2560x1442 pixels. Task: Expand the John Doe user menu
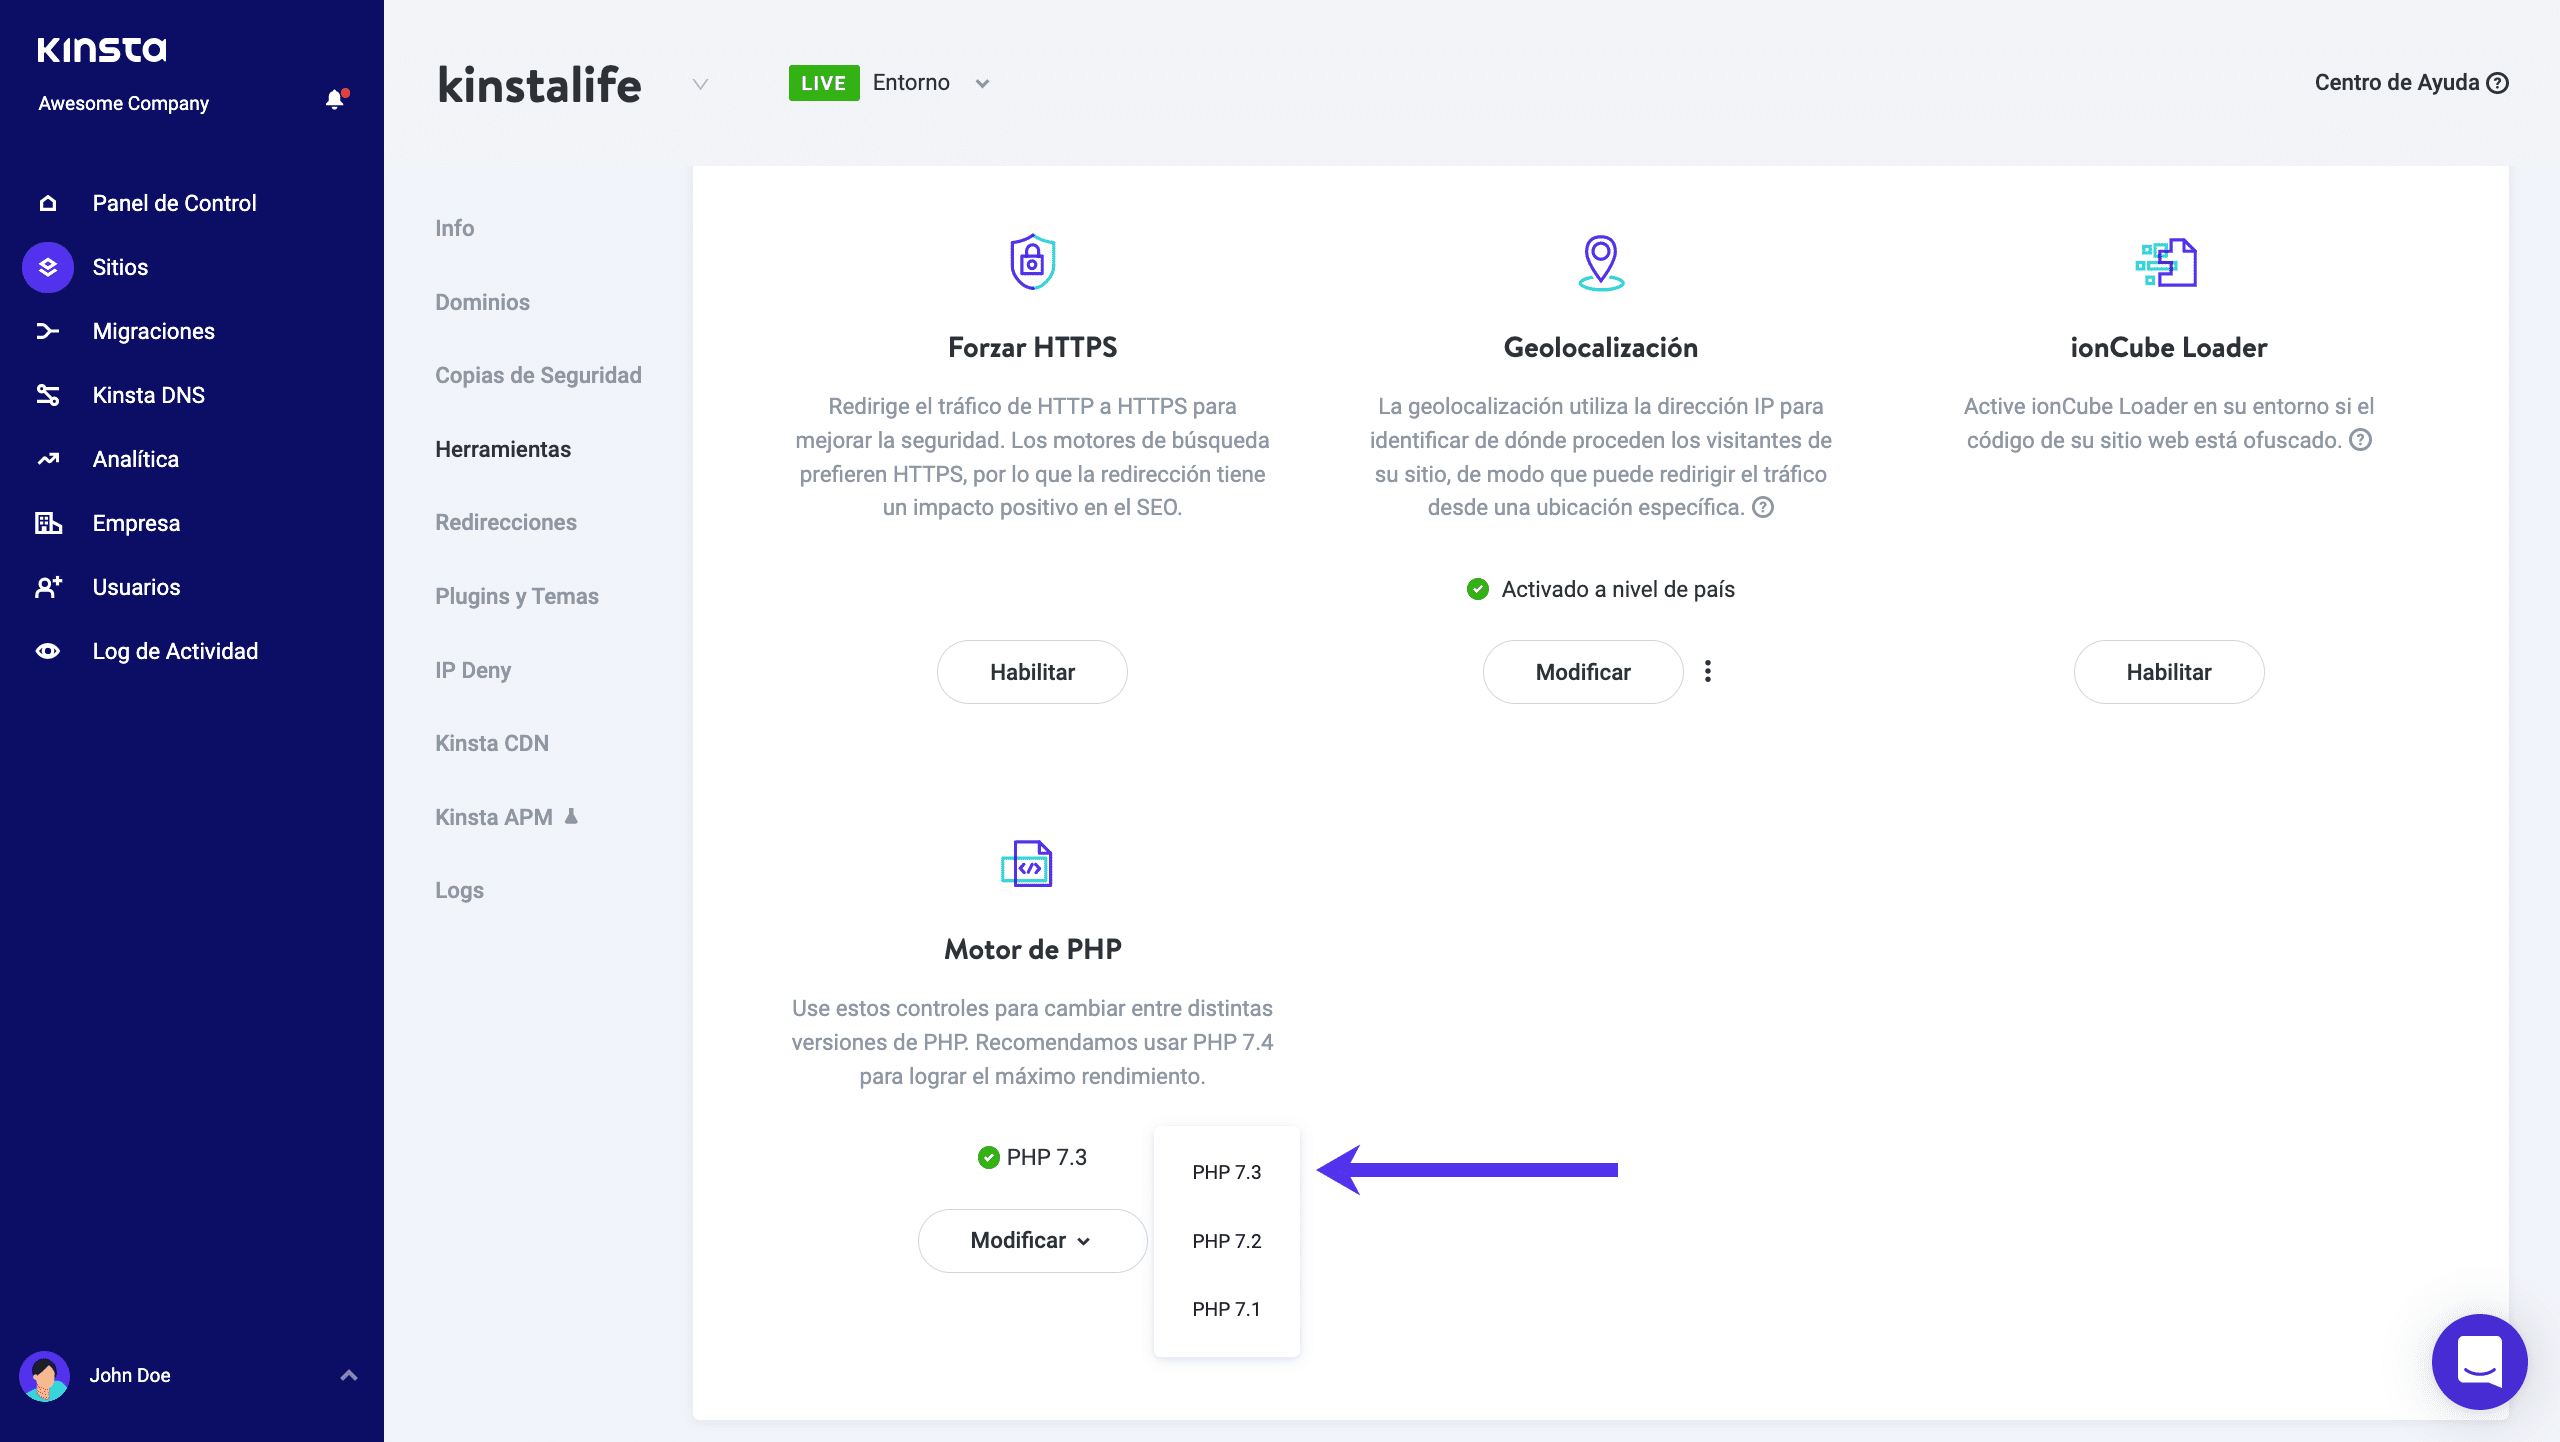tap(348, 1375)
